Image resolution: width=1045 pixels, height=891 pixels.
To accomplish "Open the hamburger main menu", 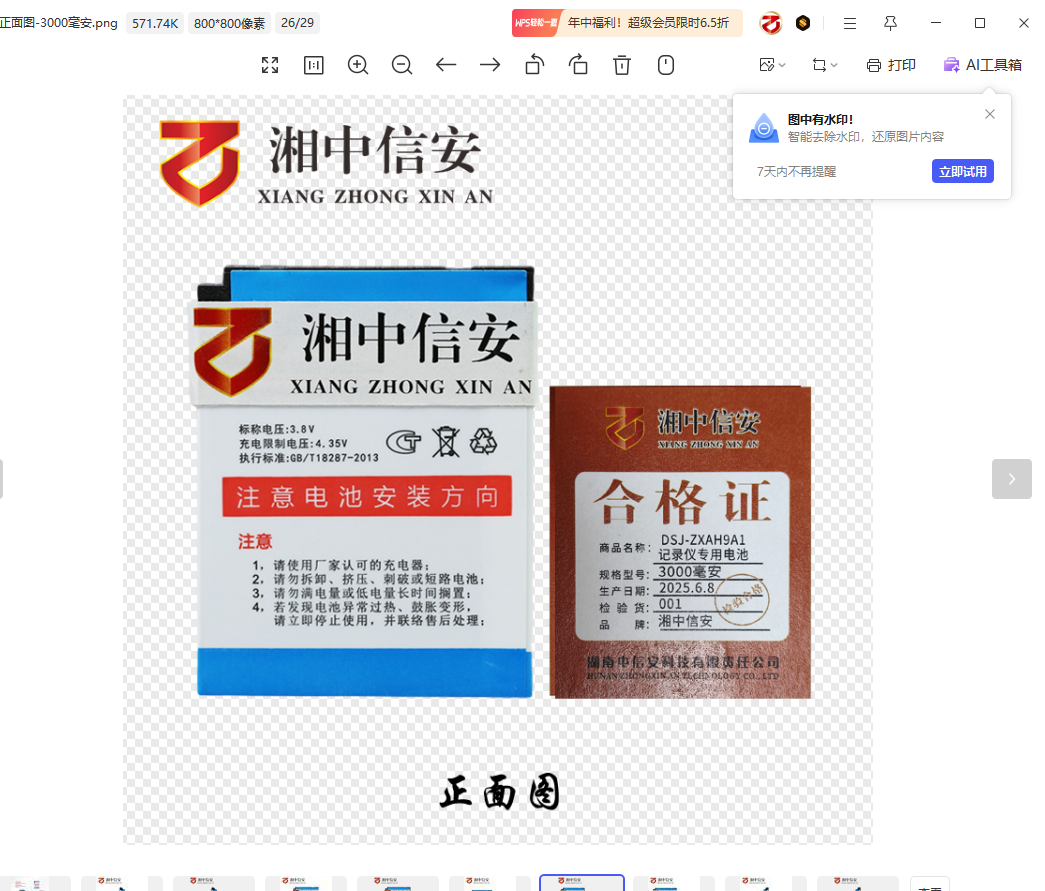I will (x=849, y=23).
